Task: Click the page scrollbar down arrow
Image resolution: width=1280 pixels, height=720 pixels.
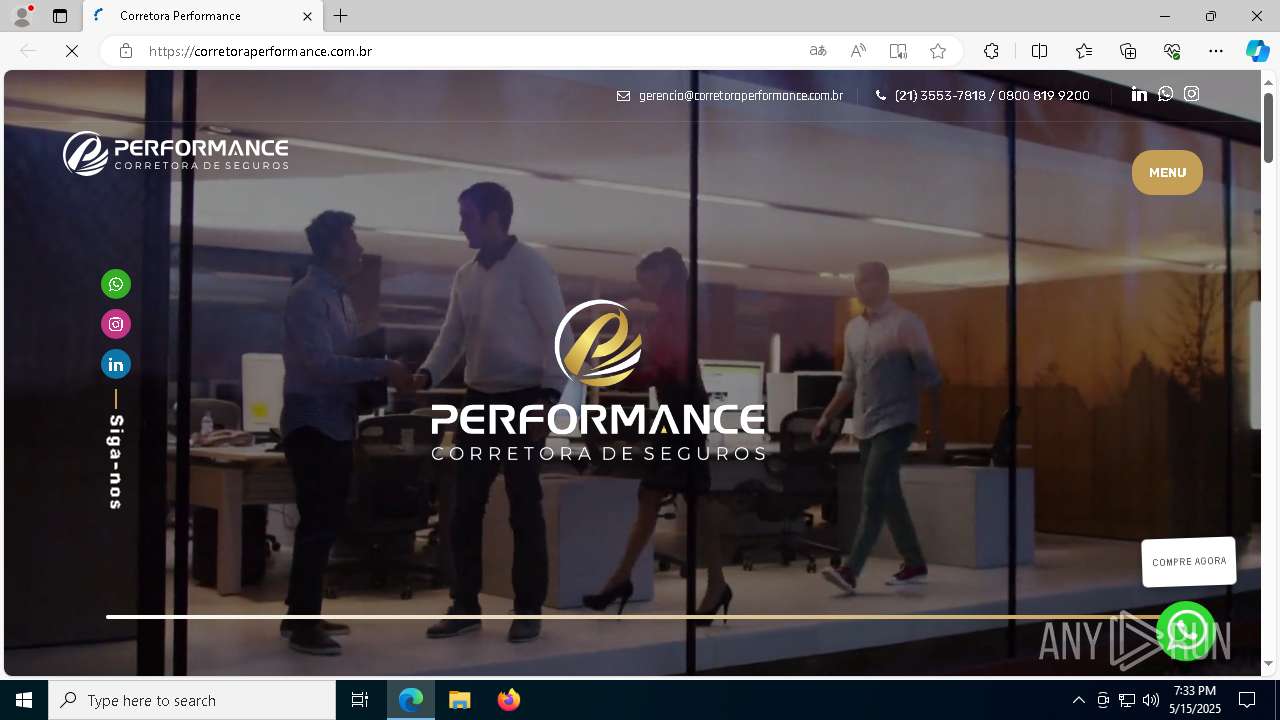Action: pos(1268,663)
